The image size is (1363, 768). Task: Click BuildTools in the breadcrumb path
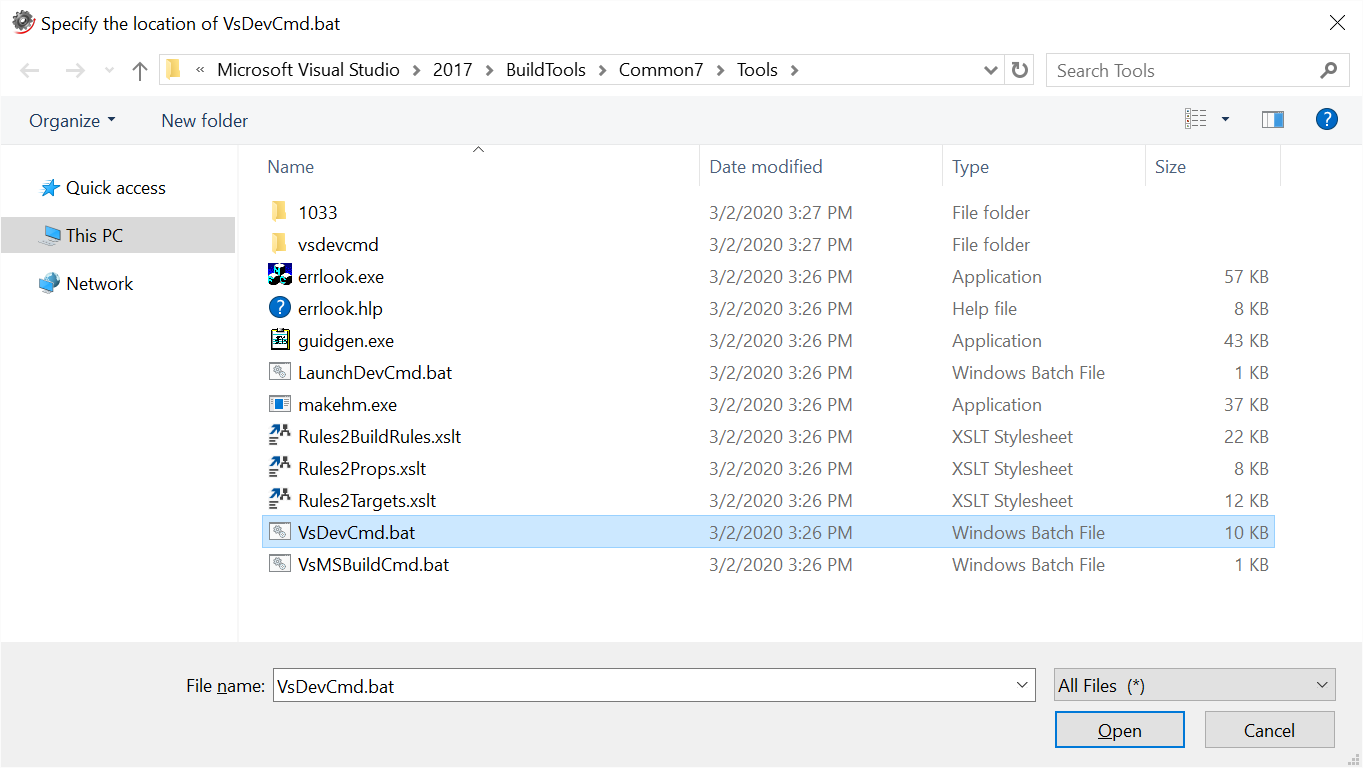point(546,70)
